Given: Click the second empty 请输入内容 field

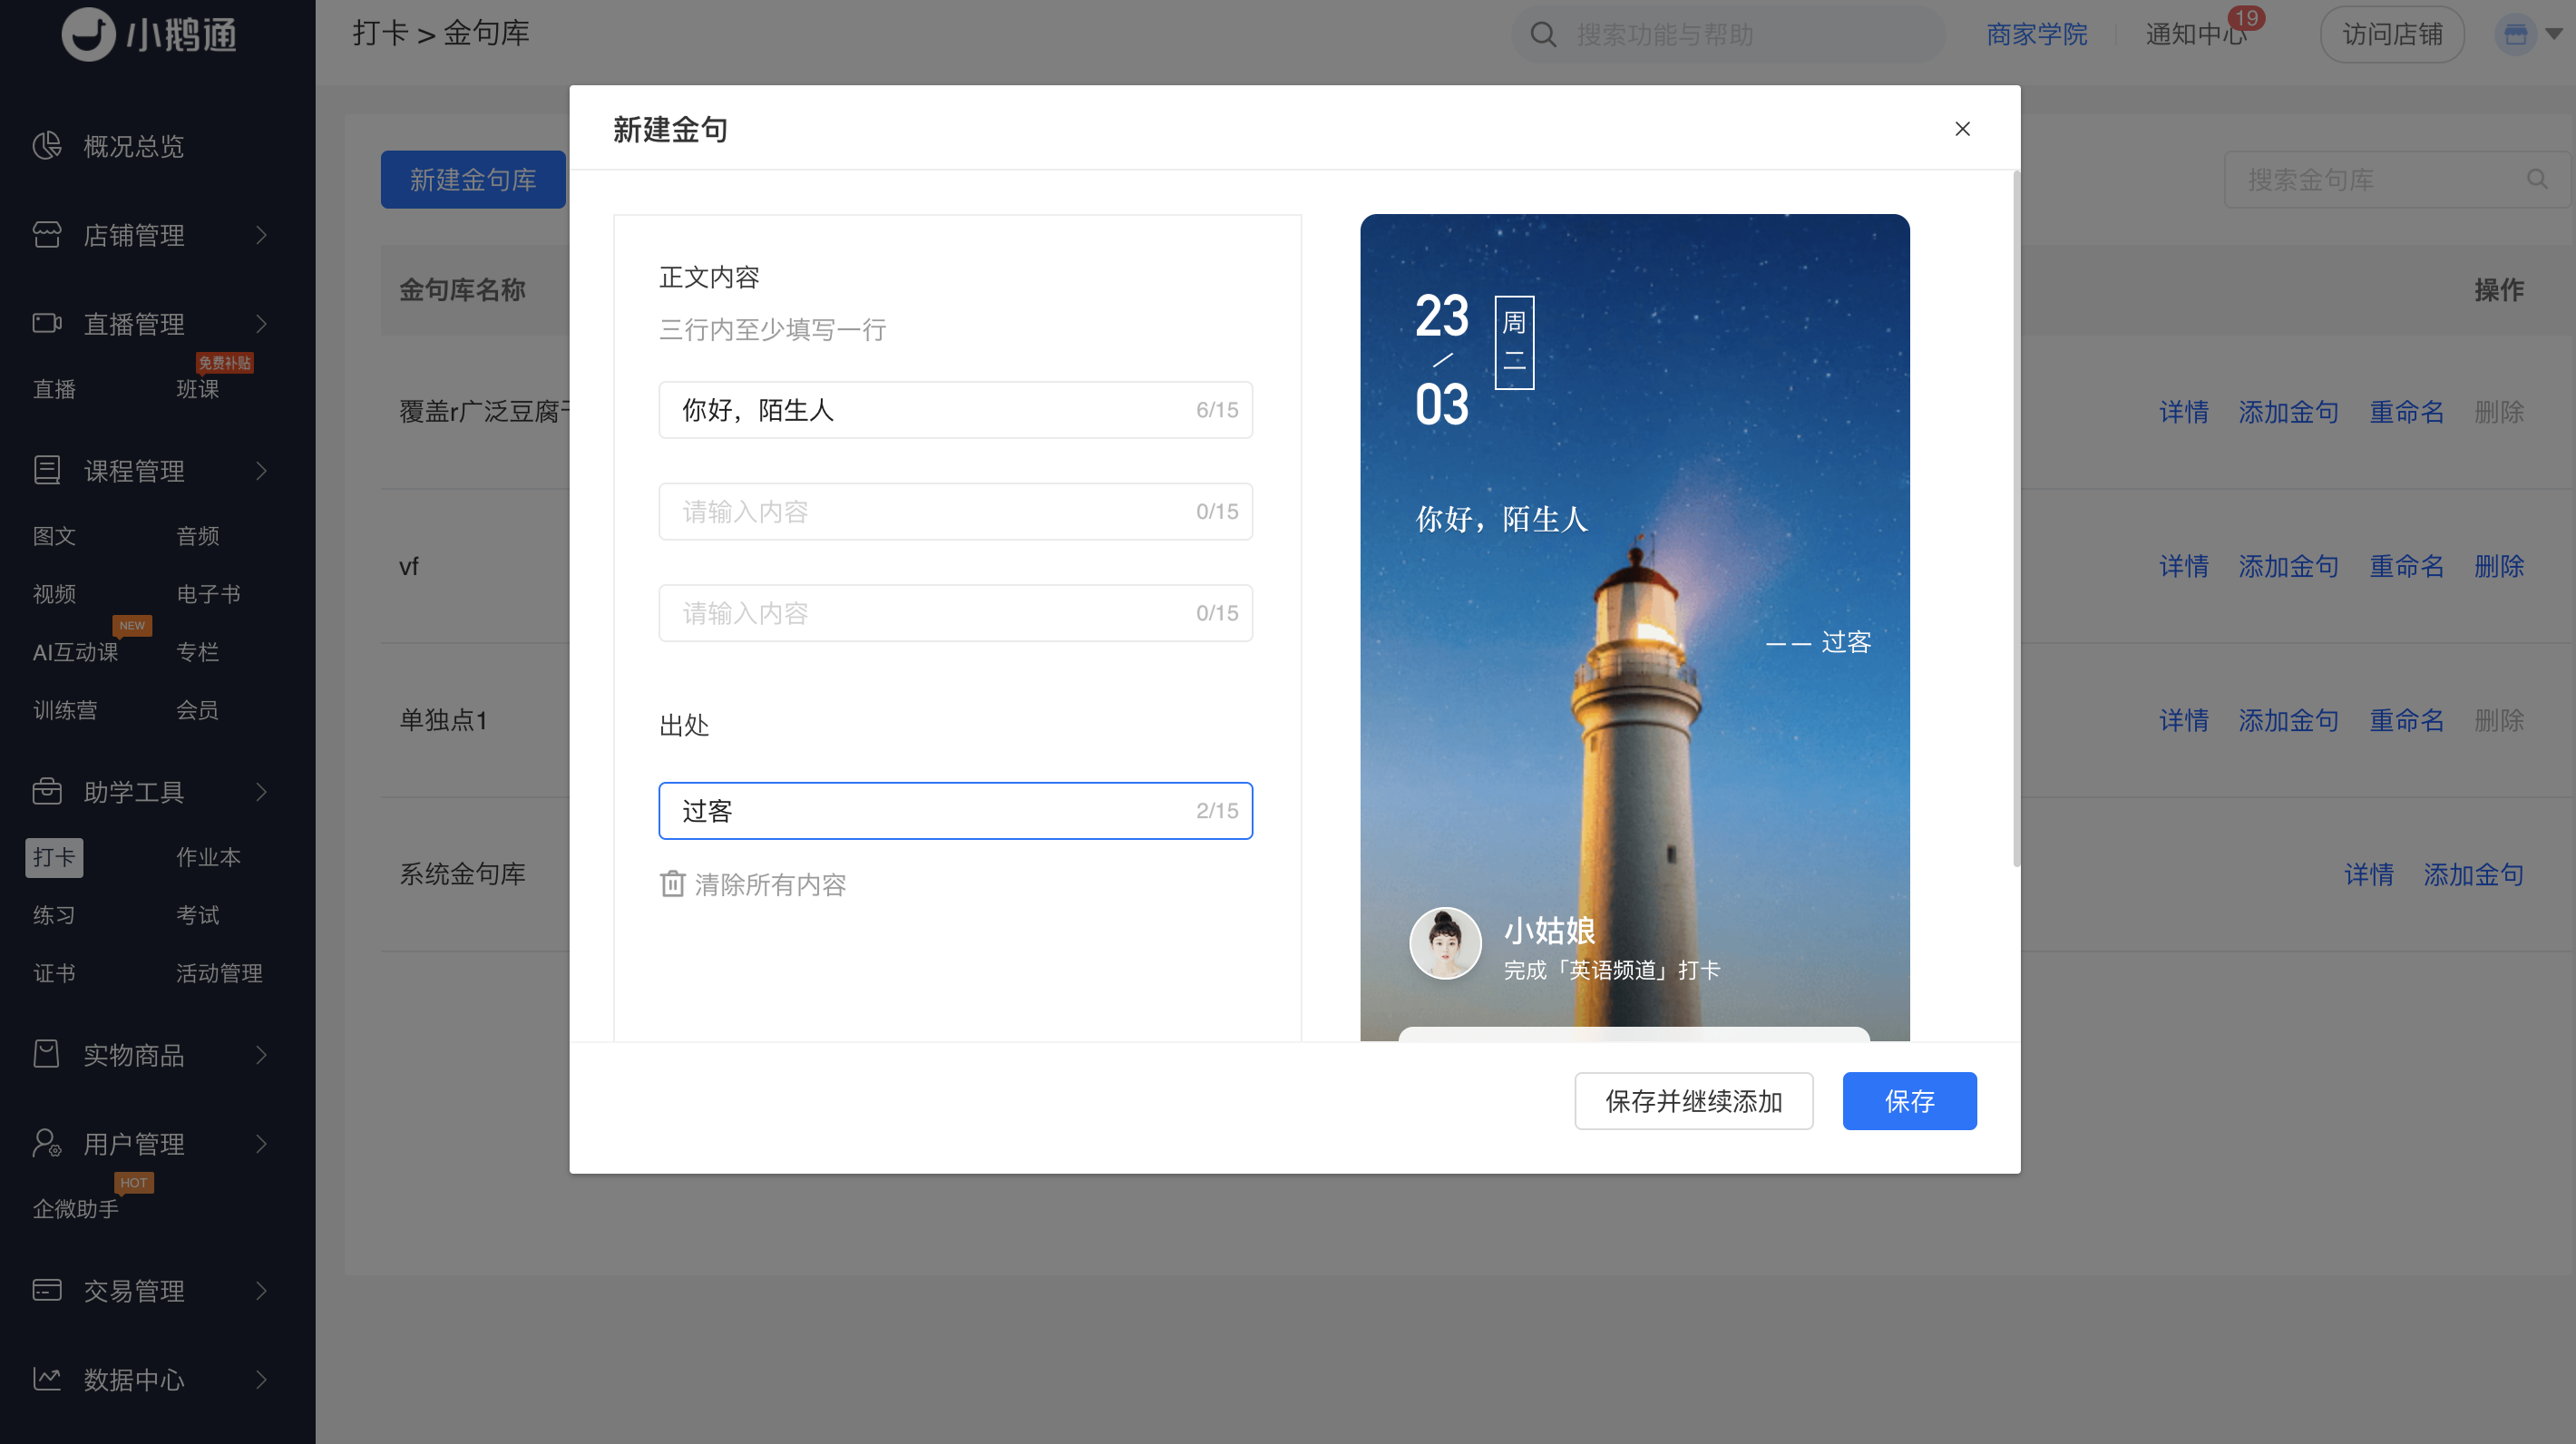Looking at the screenshot, I should (955, 511).
